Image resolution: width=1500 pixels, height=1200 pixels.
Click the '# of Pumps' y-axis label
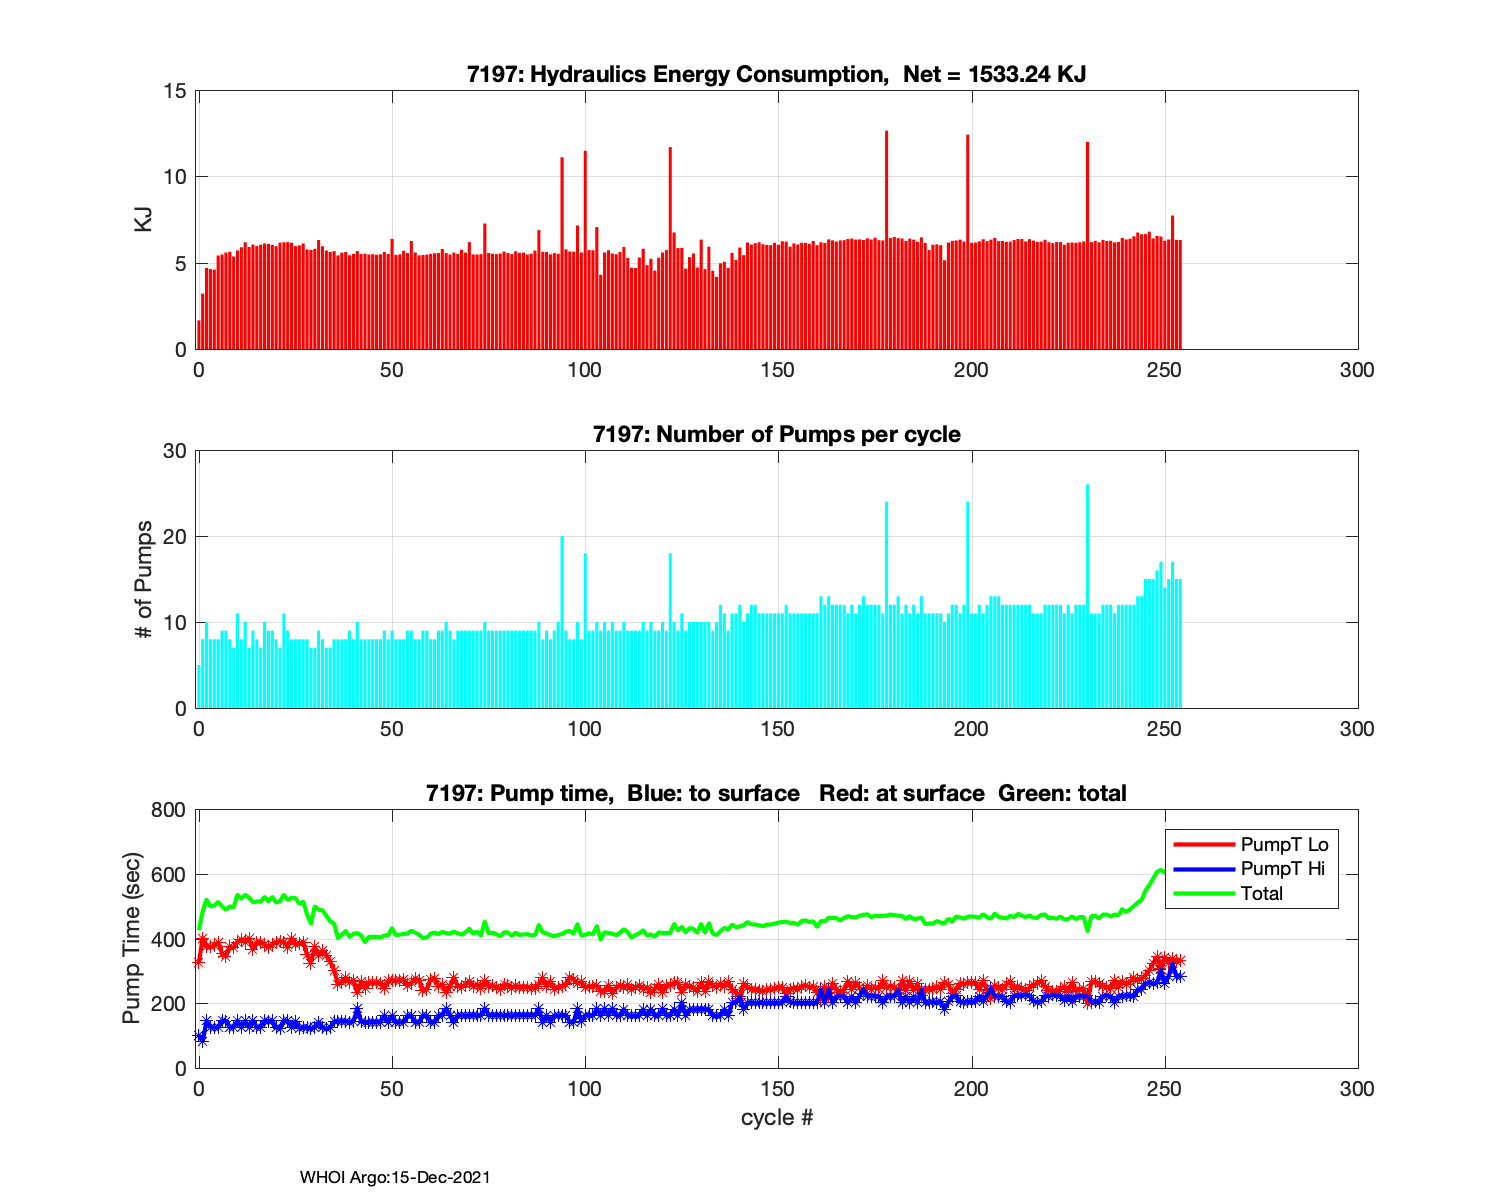(x=144, y=579)
